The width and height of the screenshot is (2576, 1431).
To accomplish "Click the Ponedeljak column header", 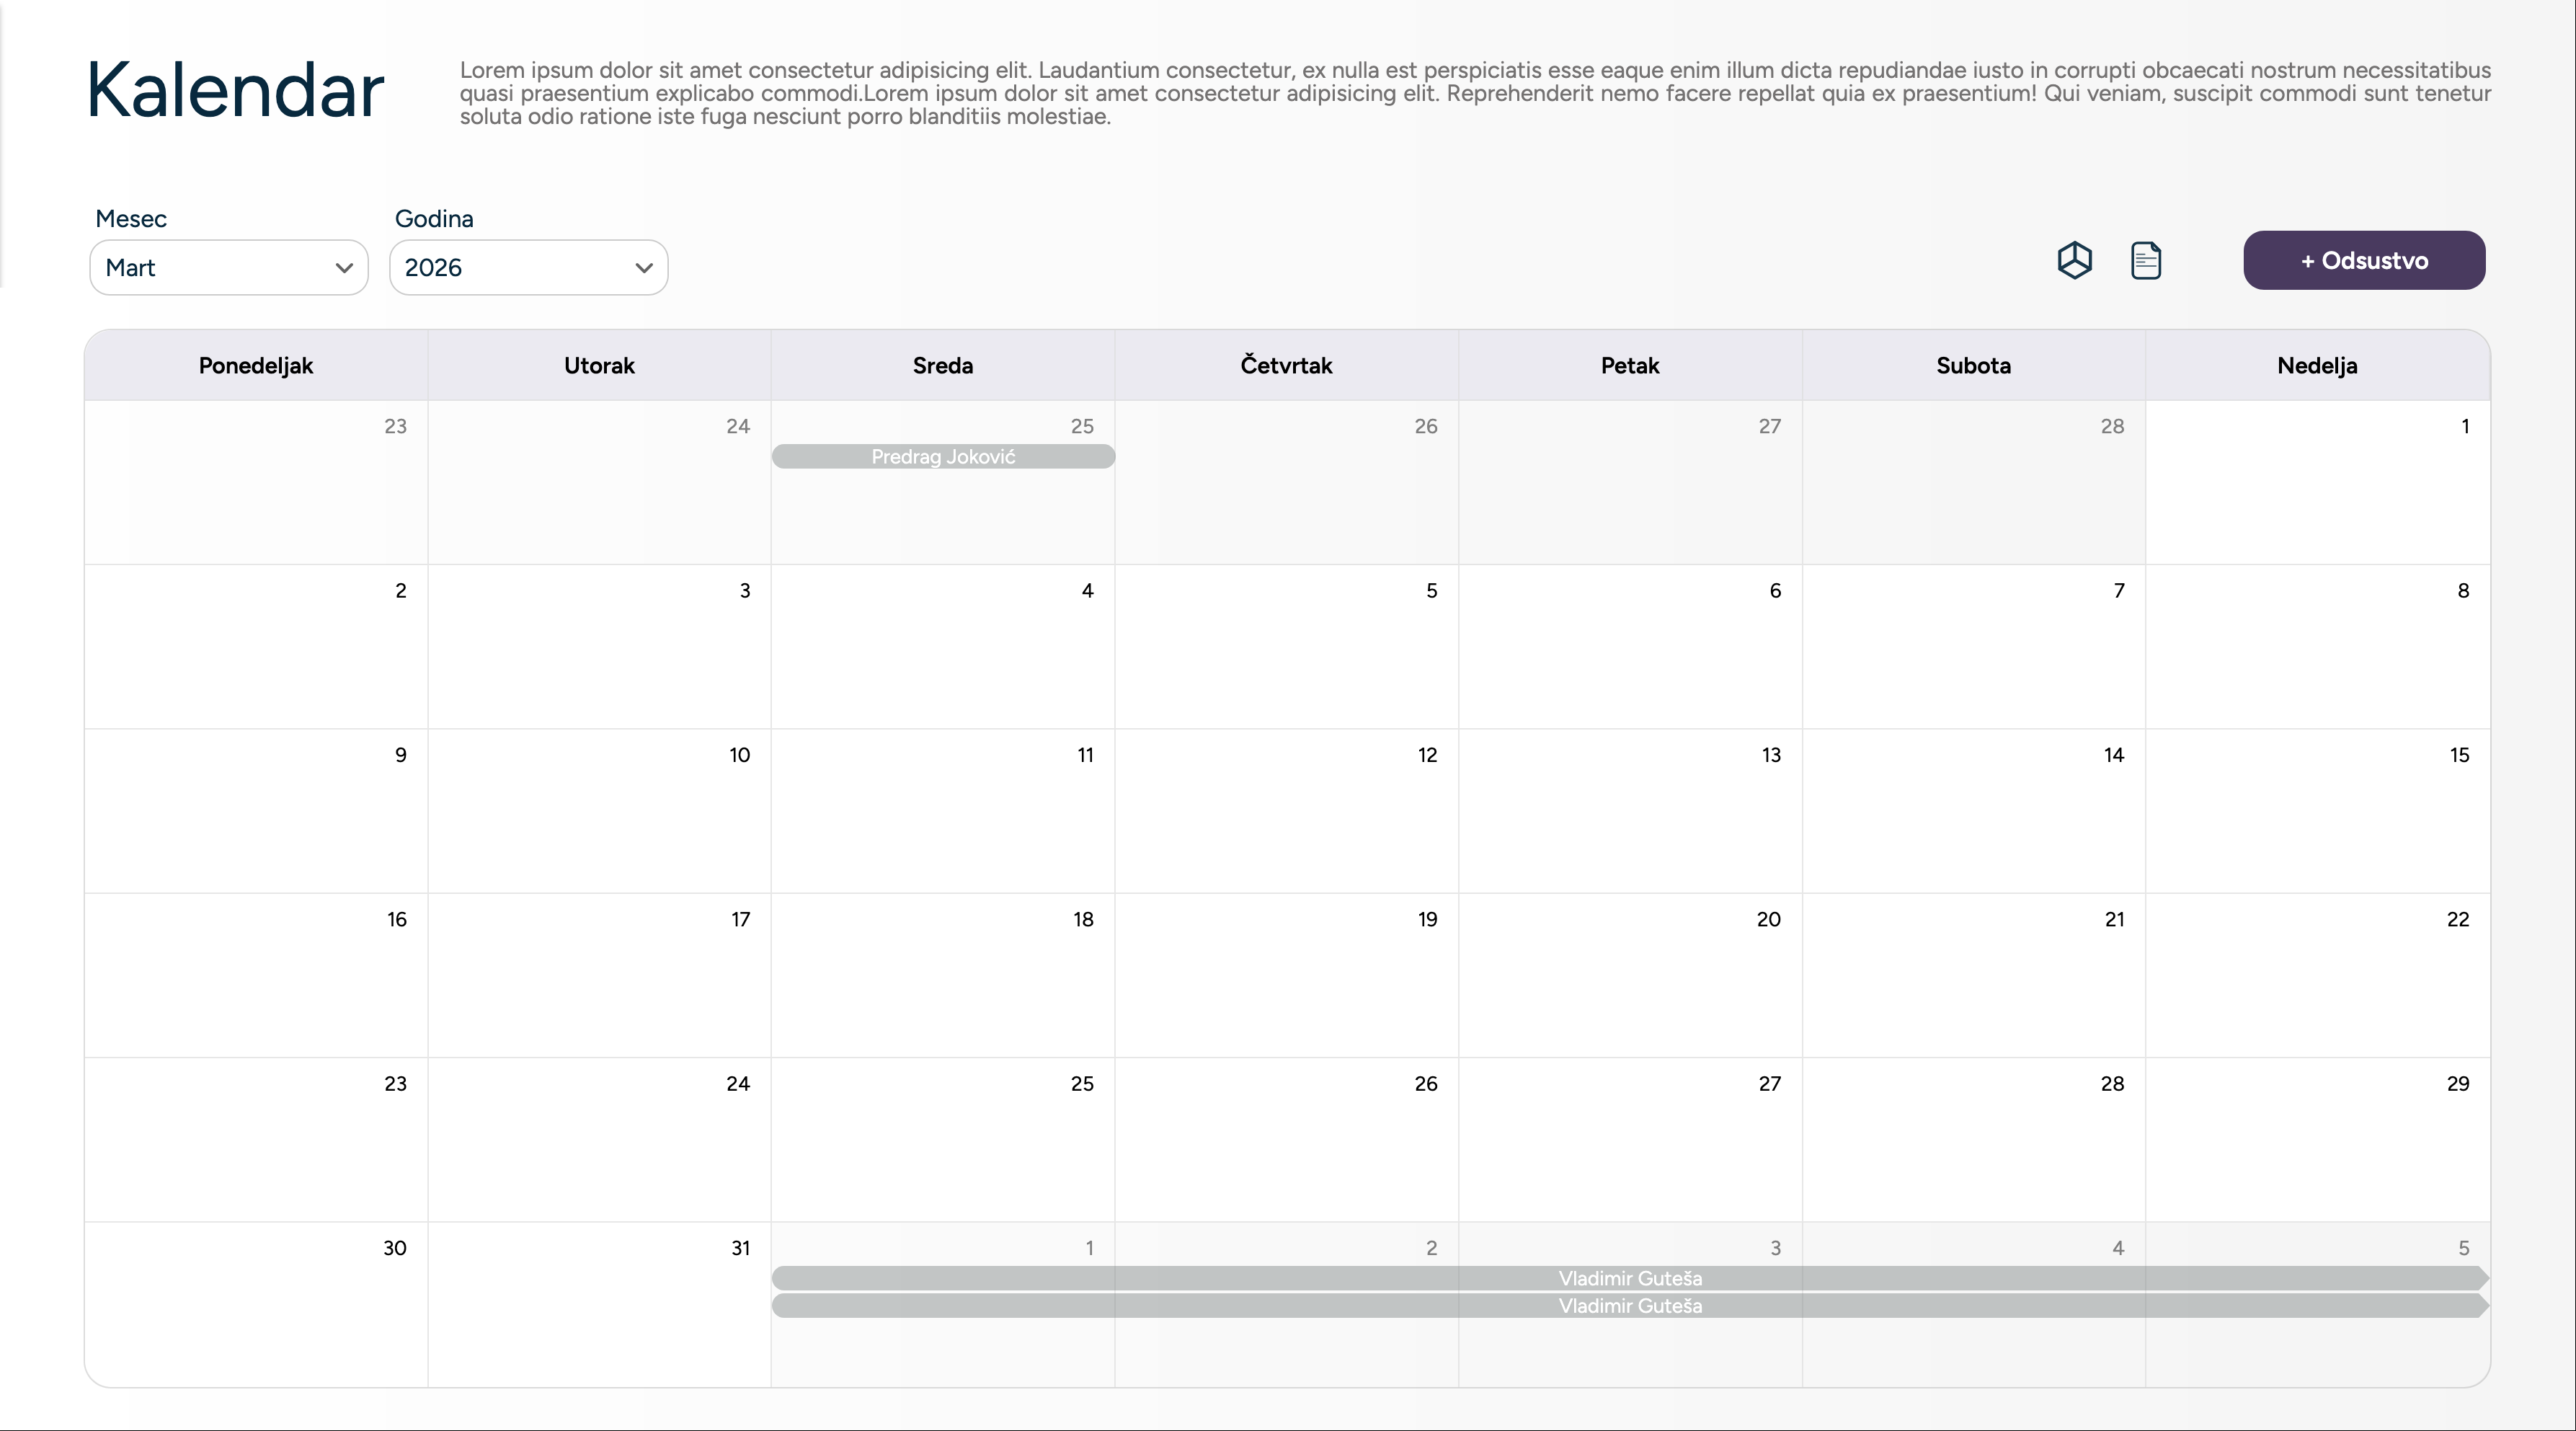I will click(x=256, y=365).
